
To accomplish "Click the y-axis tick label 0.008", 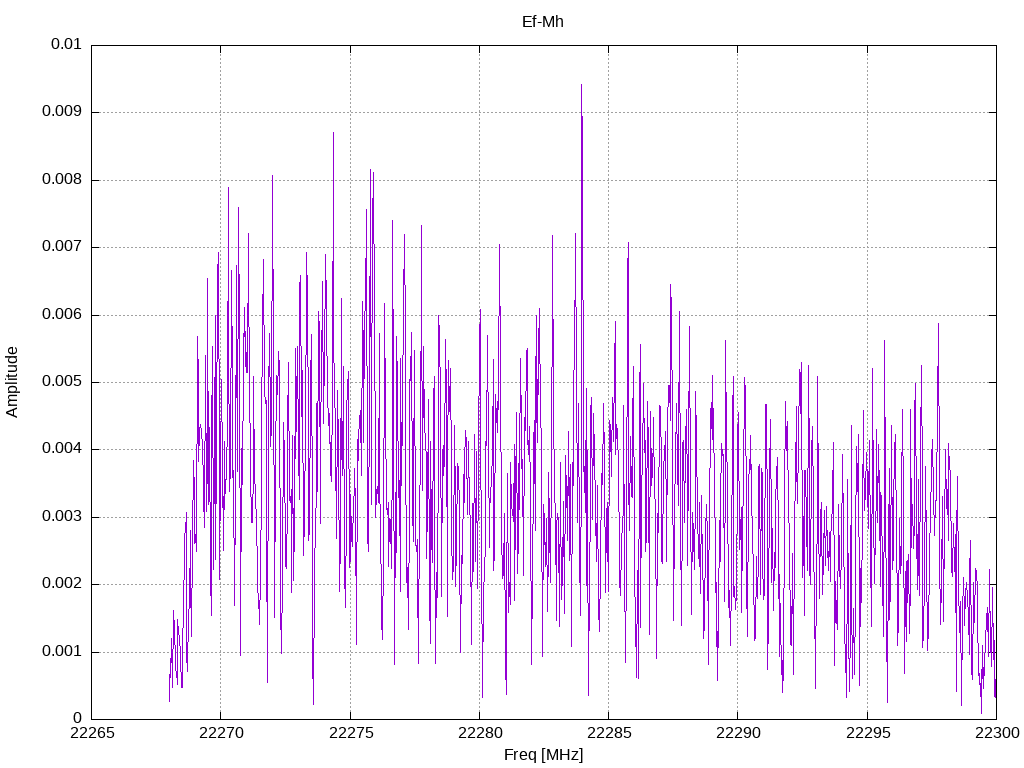I will coord(62,180).
